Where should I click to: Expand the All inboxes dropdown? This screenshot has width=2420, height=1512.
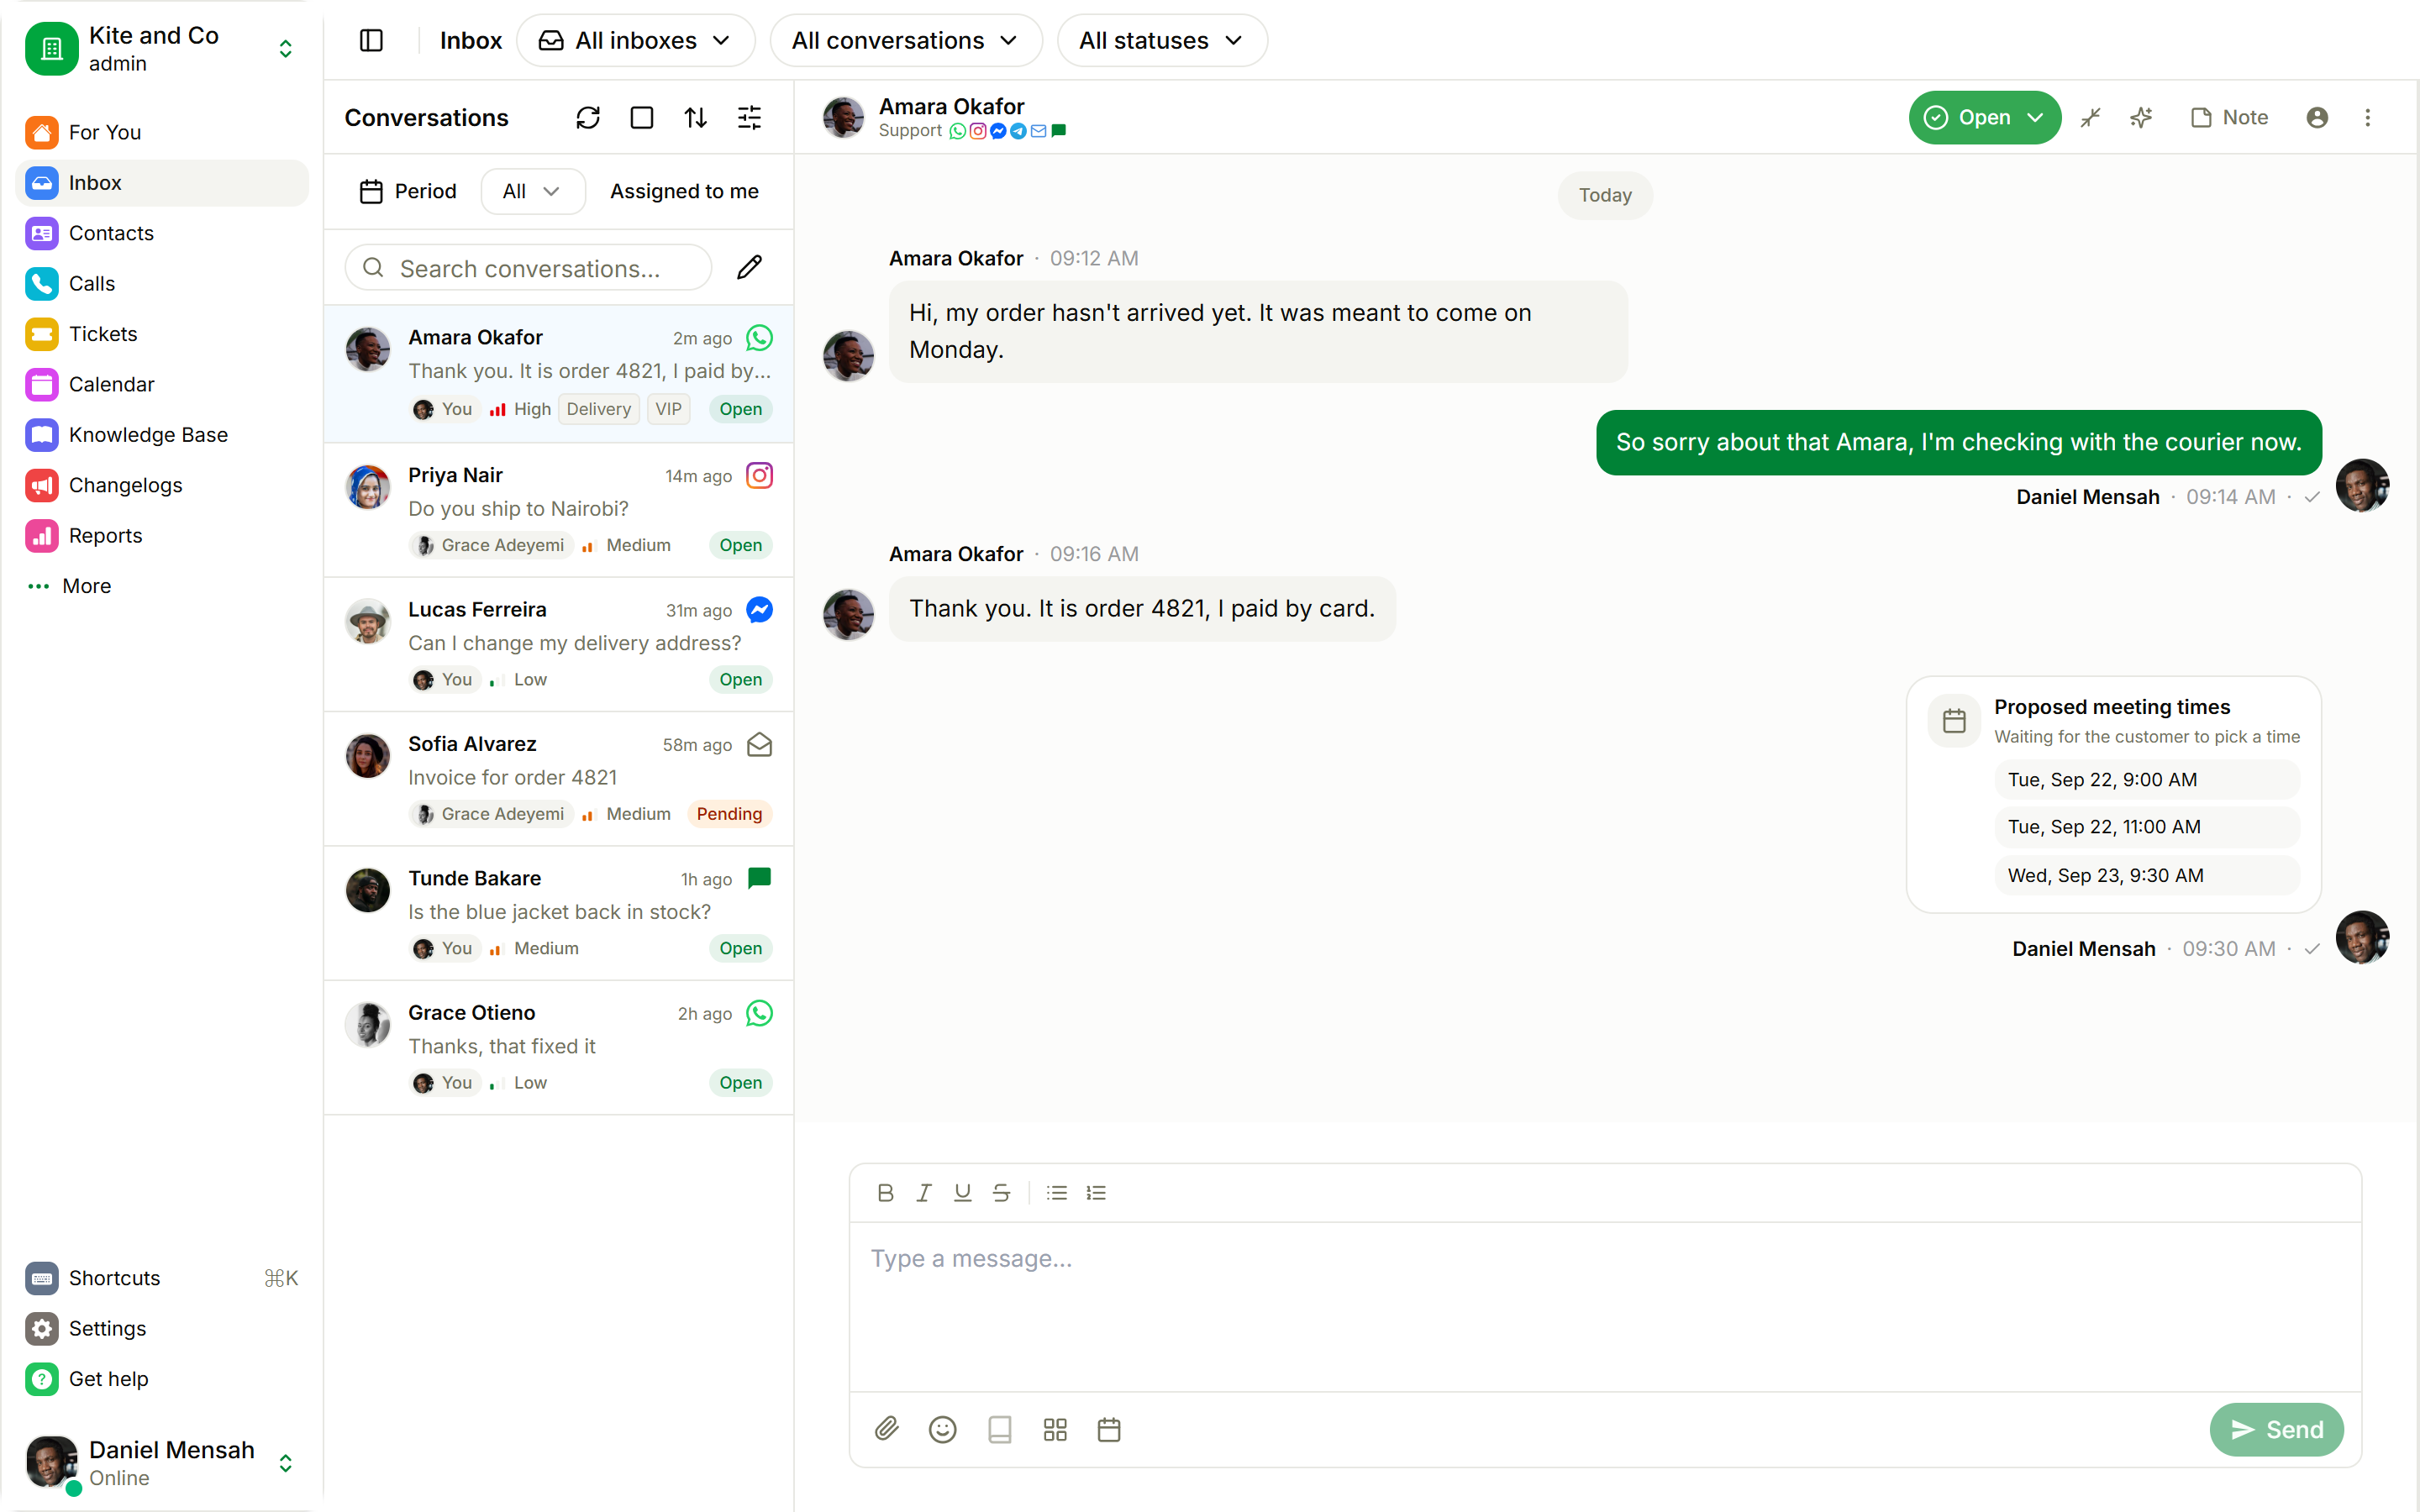pos(636,40)
